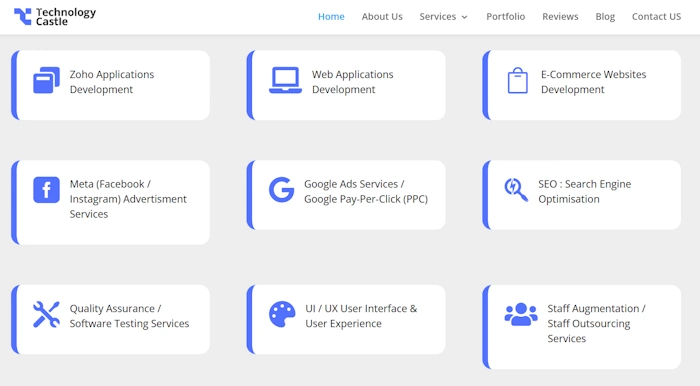Click the Technology Castle brand name text
This screenshot has height=386, width=700.
[66, 17]
